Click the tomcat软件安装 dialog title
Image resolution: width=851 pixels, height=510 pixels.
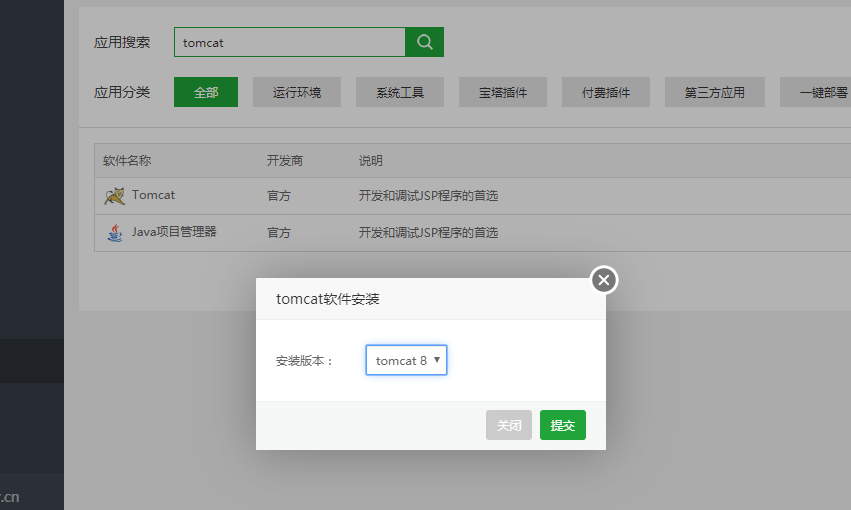(328, 299)
